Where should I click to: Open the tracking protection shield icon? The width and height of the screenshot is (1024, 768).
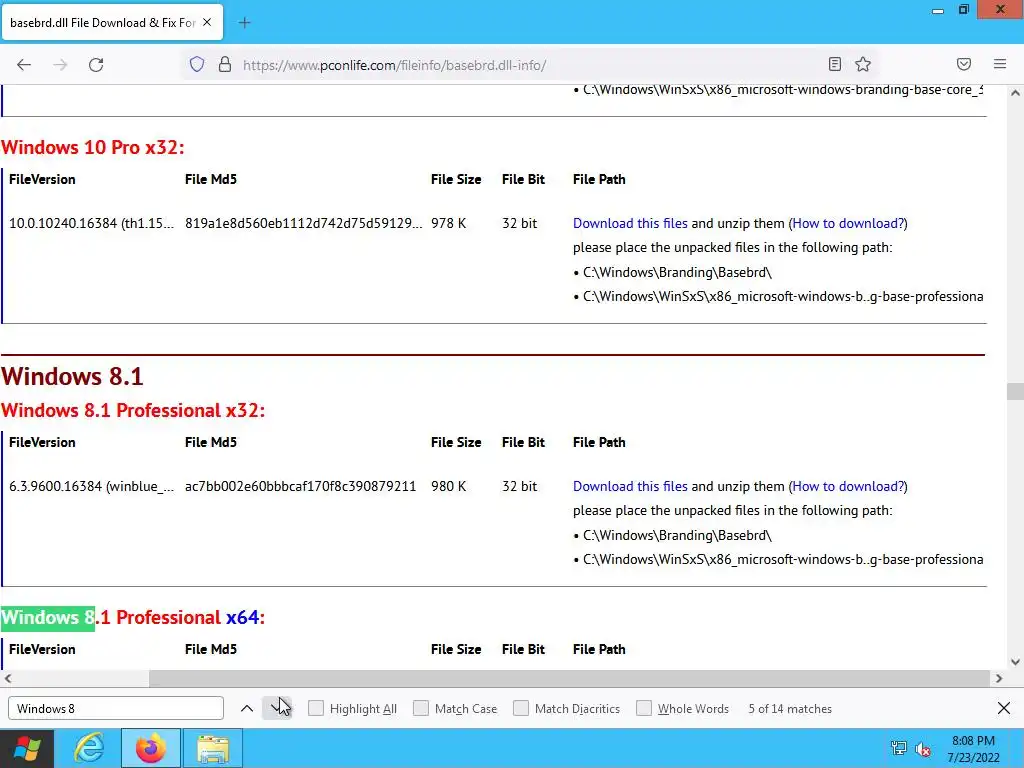click(197, 64)
